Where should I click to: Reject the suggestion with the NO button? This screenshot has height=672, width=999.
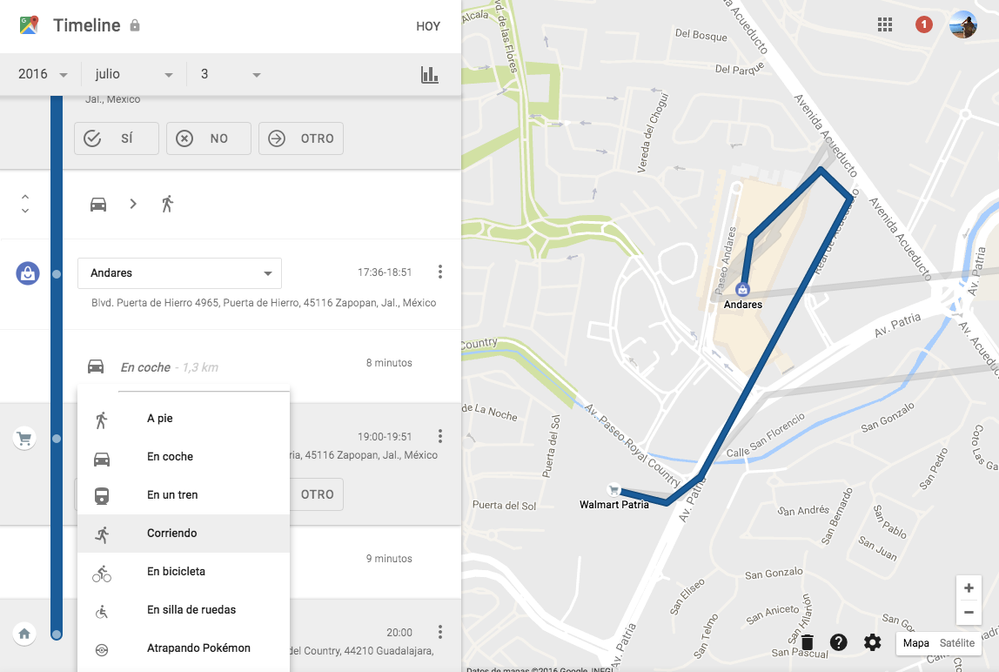208,138
